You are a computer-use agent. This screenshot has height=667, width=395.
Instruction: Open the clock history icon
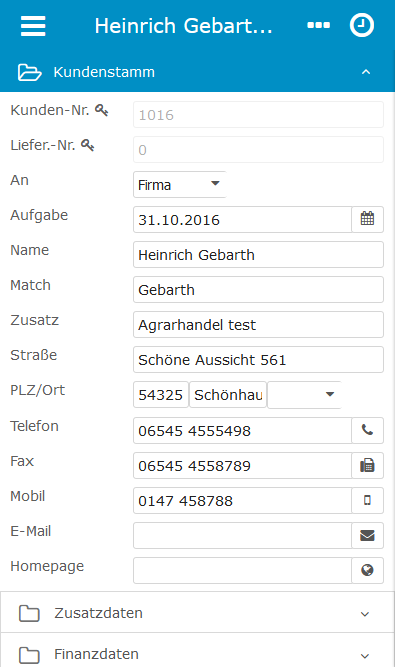pos(362,25)
